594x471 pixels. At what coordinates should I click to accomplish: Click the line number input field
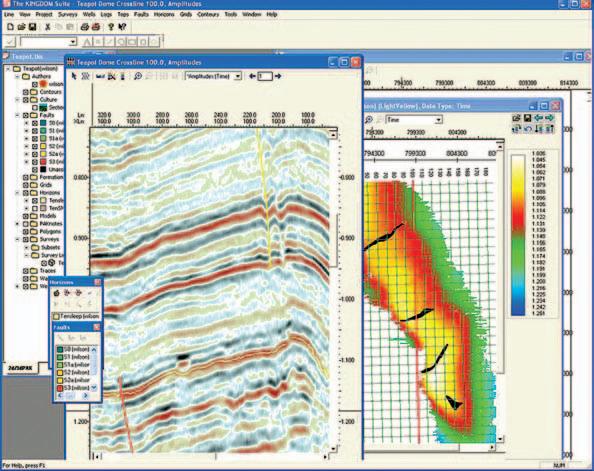(265, 76)
